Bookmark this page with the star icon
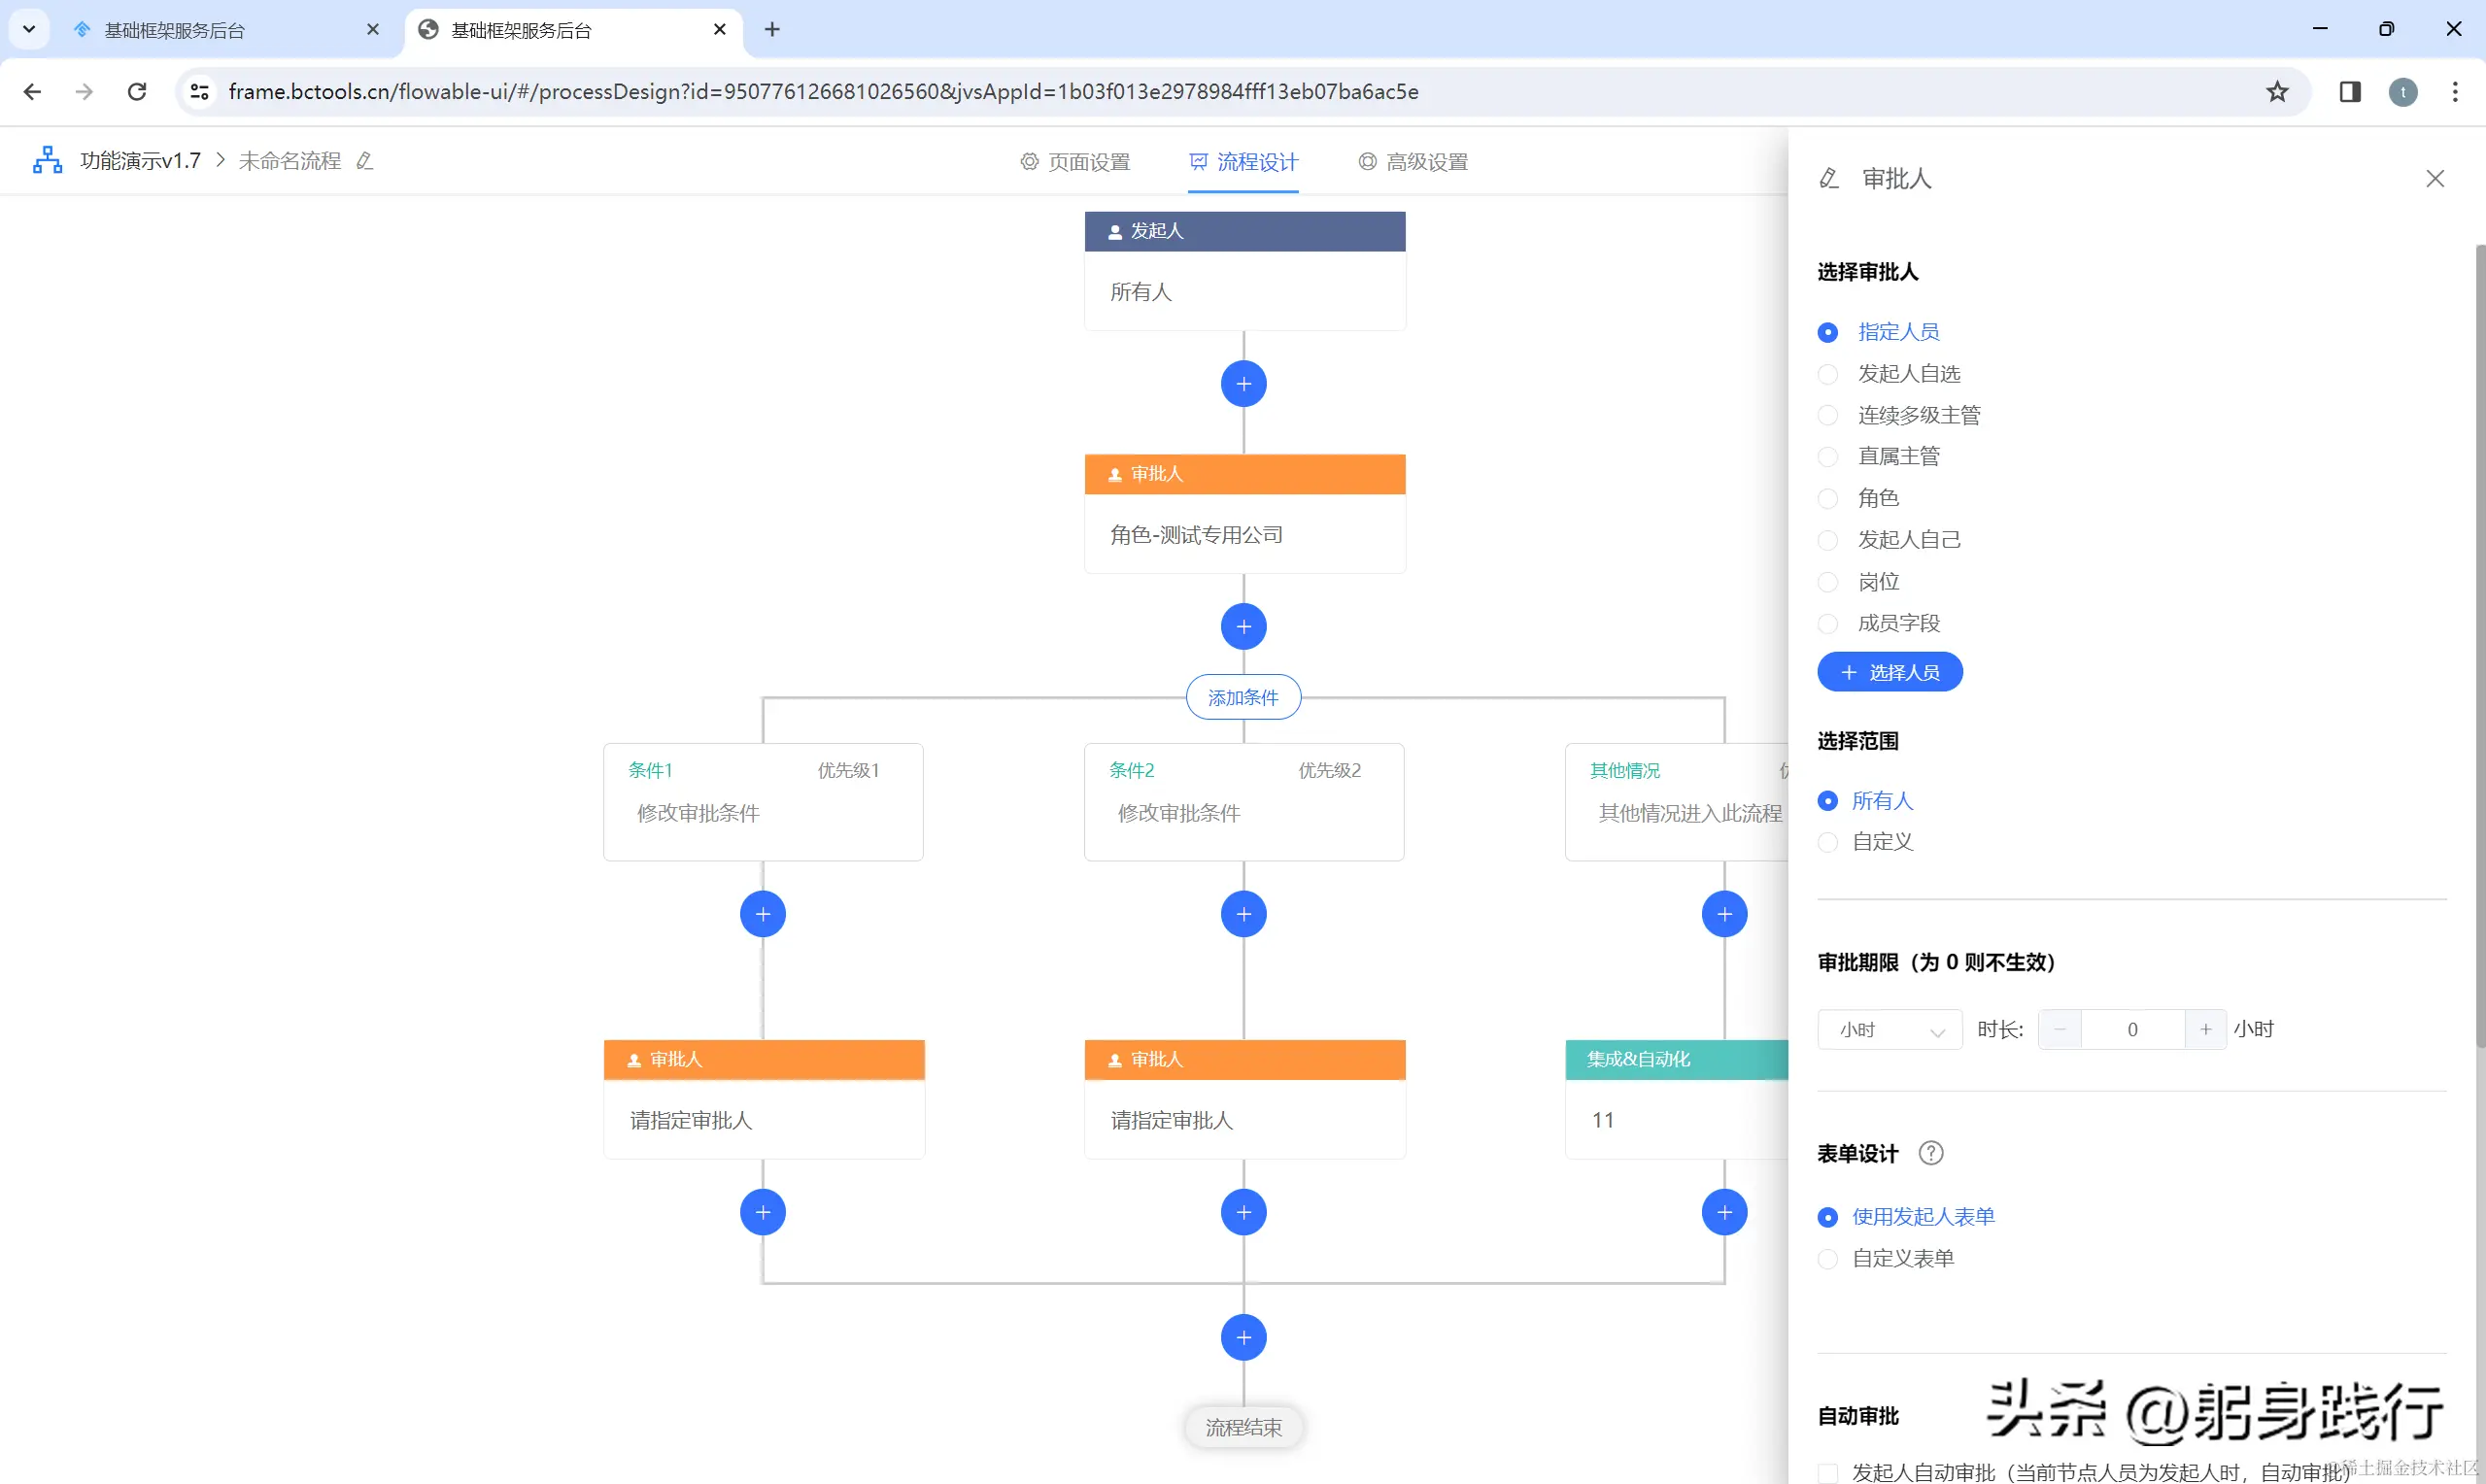Viewport: 2486px width, 1484px height. (2277, 92)
